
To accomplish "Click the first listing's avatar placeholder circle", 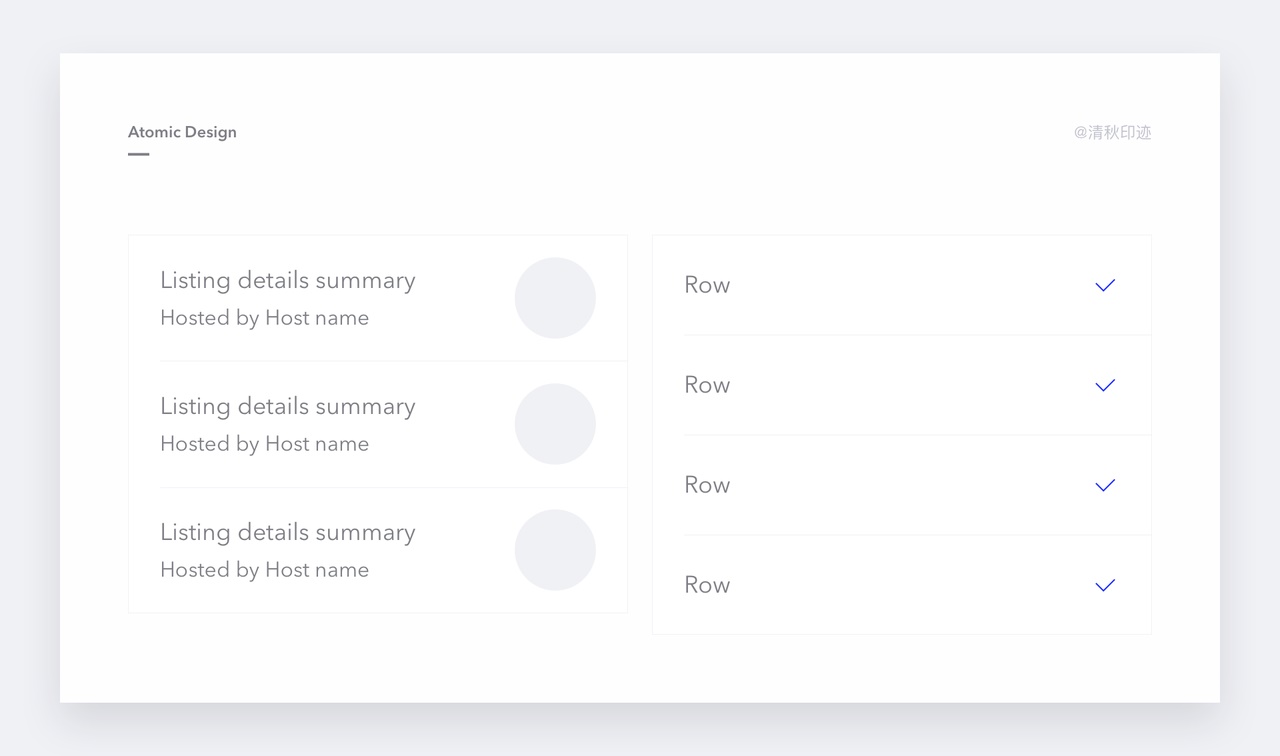I will coord(555,298).
